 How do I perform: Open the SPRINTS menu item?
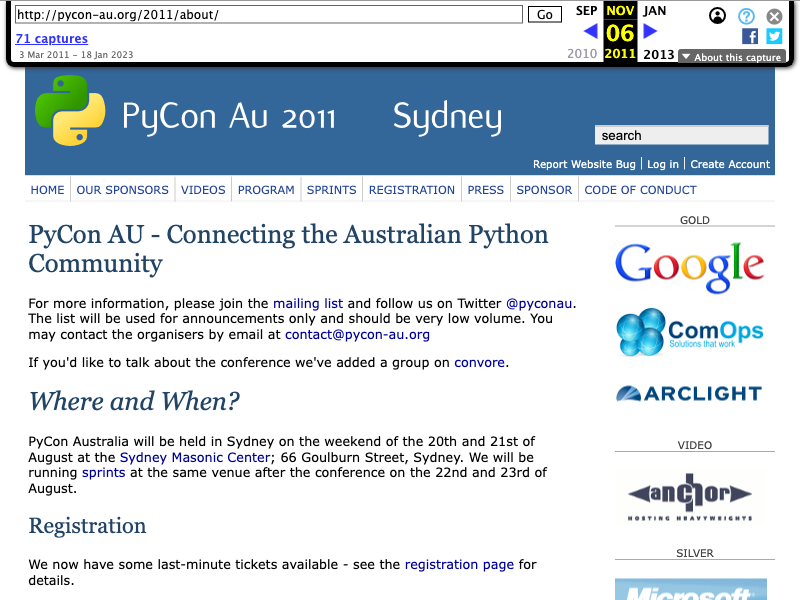pyautogui.click(x=332, y=190)
